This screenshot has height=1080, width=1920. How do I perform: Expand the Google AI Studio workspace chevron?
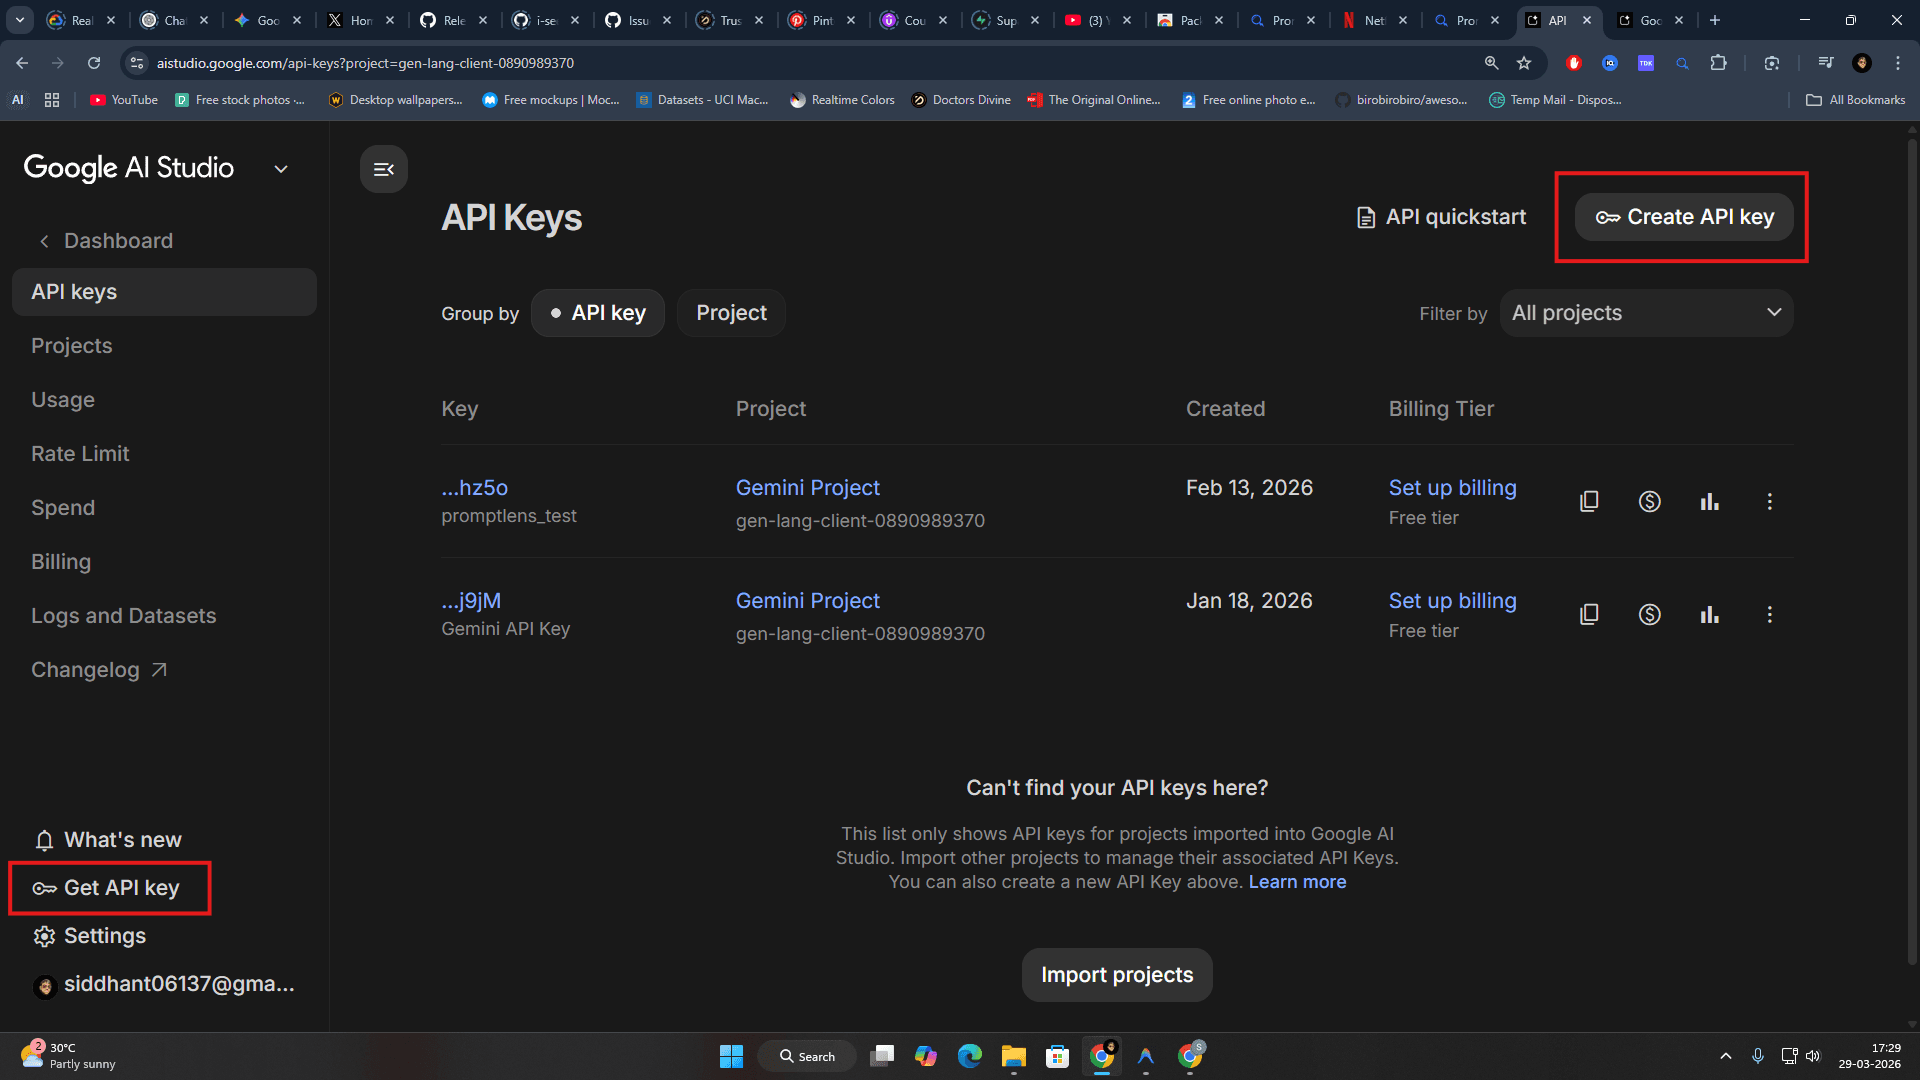[280, 168]
